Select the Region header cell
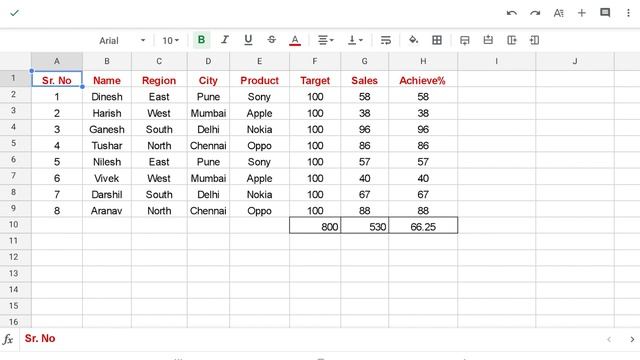This screenshot has height=360, width=640. click(x=159, y=80)
